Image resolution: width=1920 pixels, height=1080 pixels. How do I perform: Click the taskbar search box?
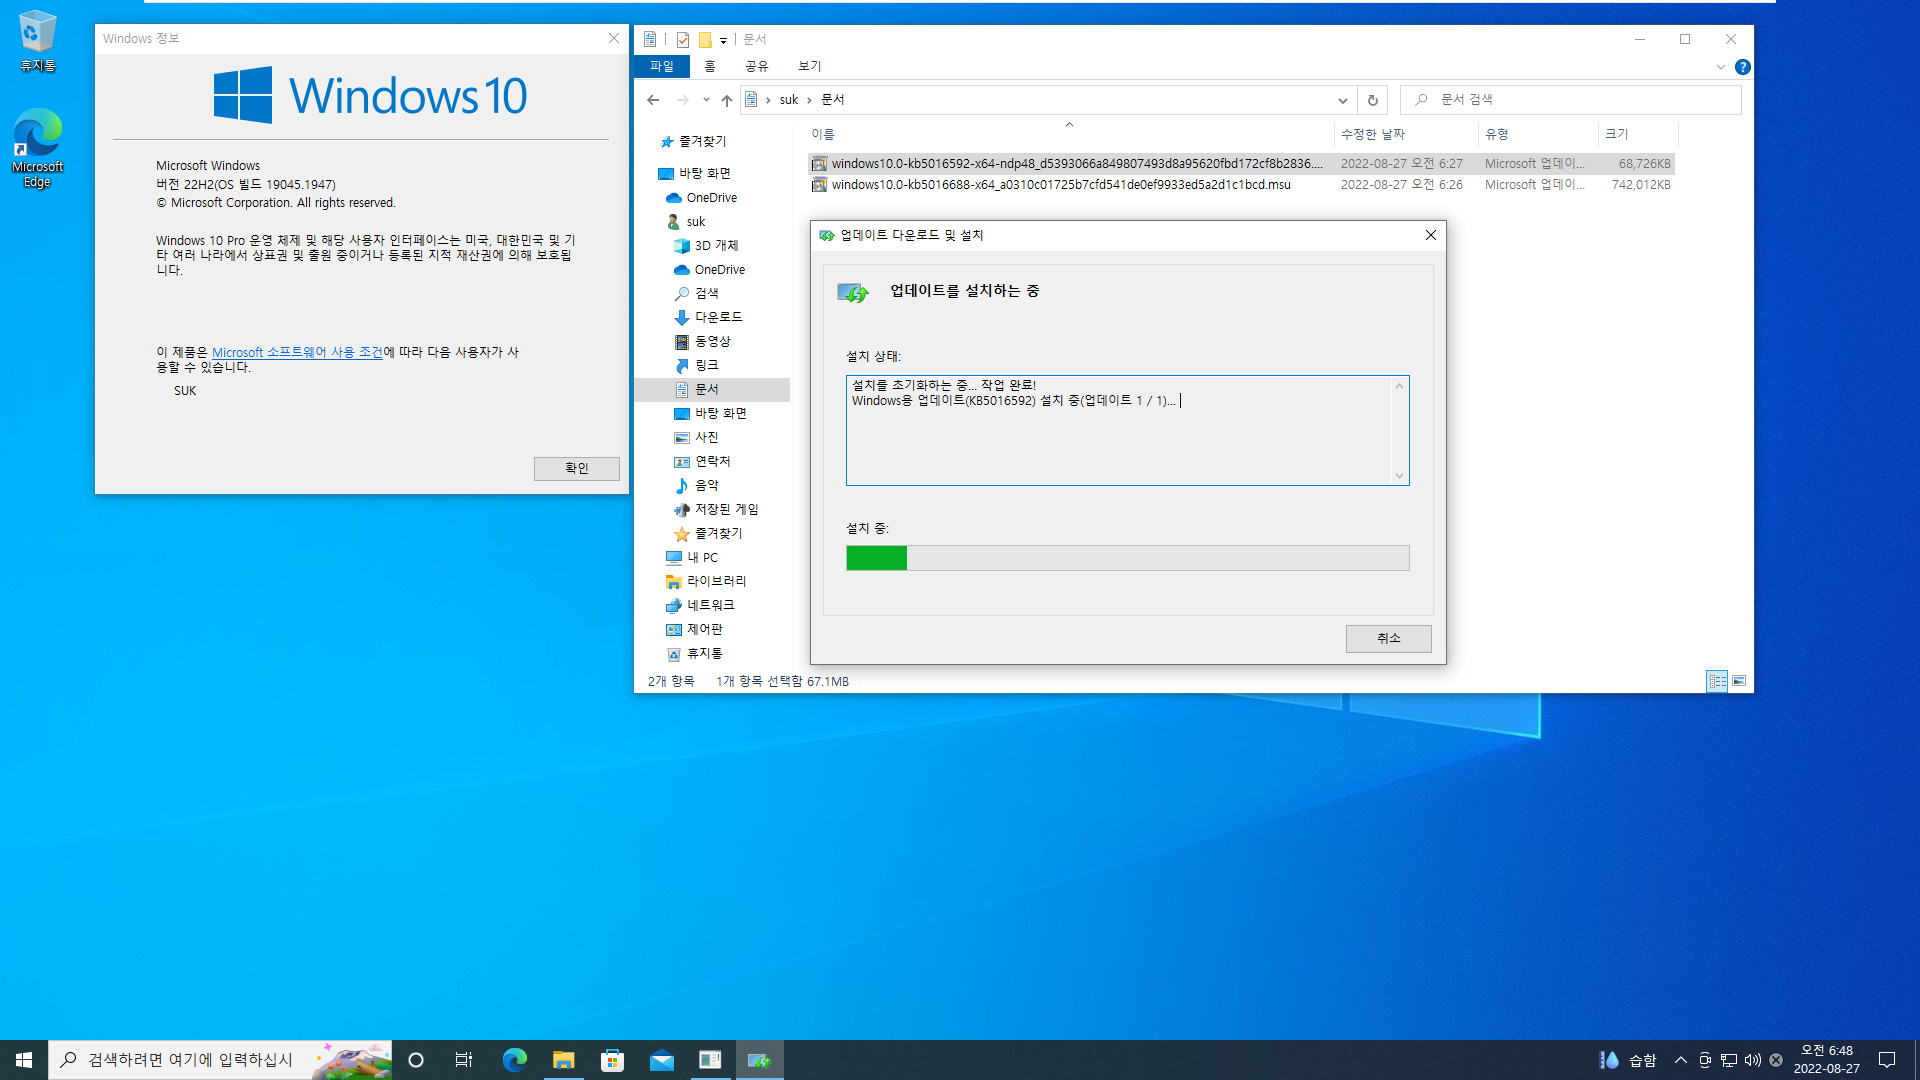click(220, 1060)
